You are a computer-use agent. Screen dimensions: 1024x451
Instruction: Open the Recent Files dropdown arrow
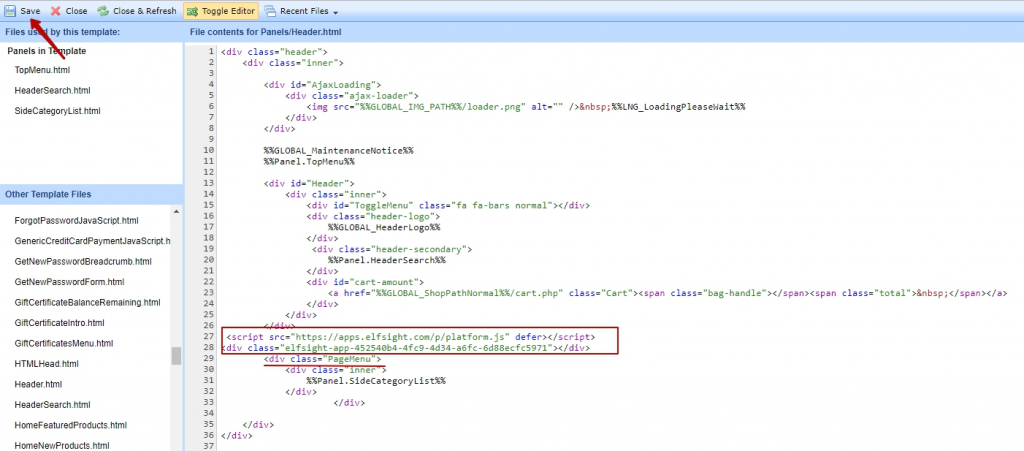click(x=335, y=12)
